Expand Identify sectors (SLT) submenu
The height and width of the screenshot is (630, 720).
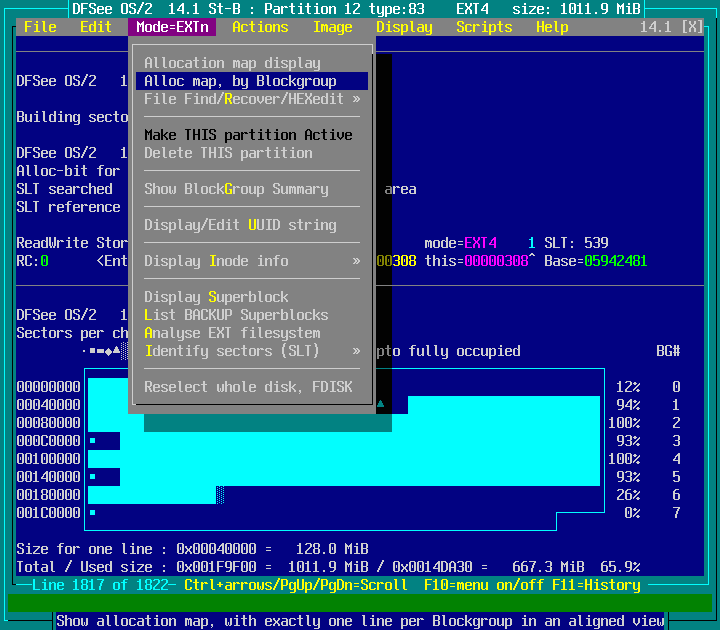[251, 351]
